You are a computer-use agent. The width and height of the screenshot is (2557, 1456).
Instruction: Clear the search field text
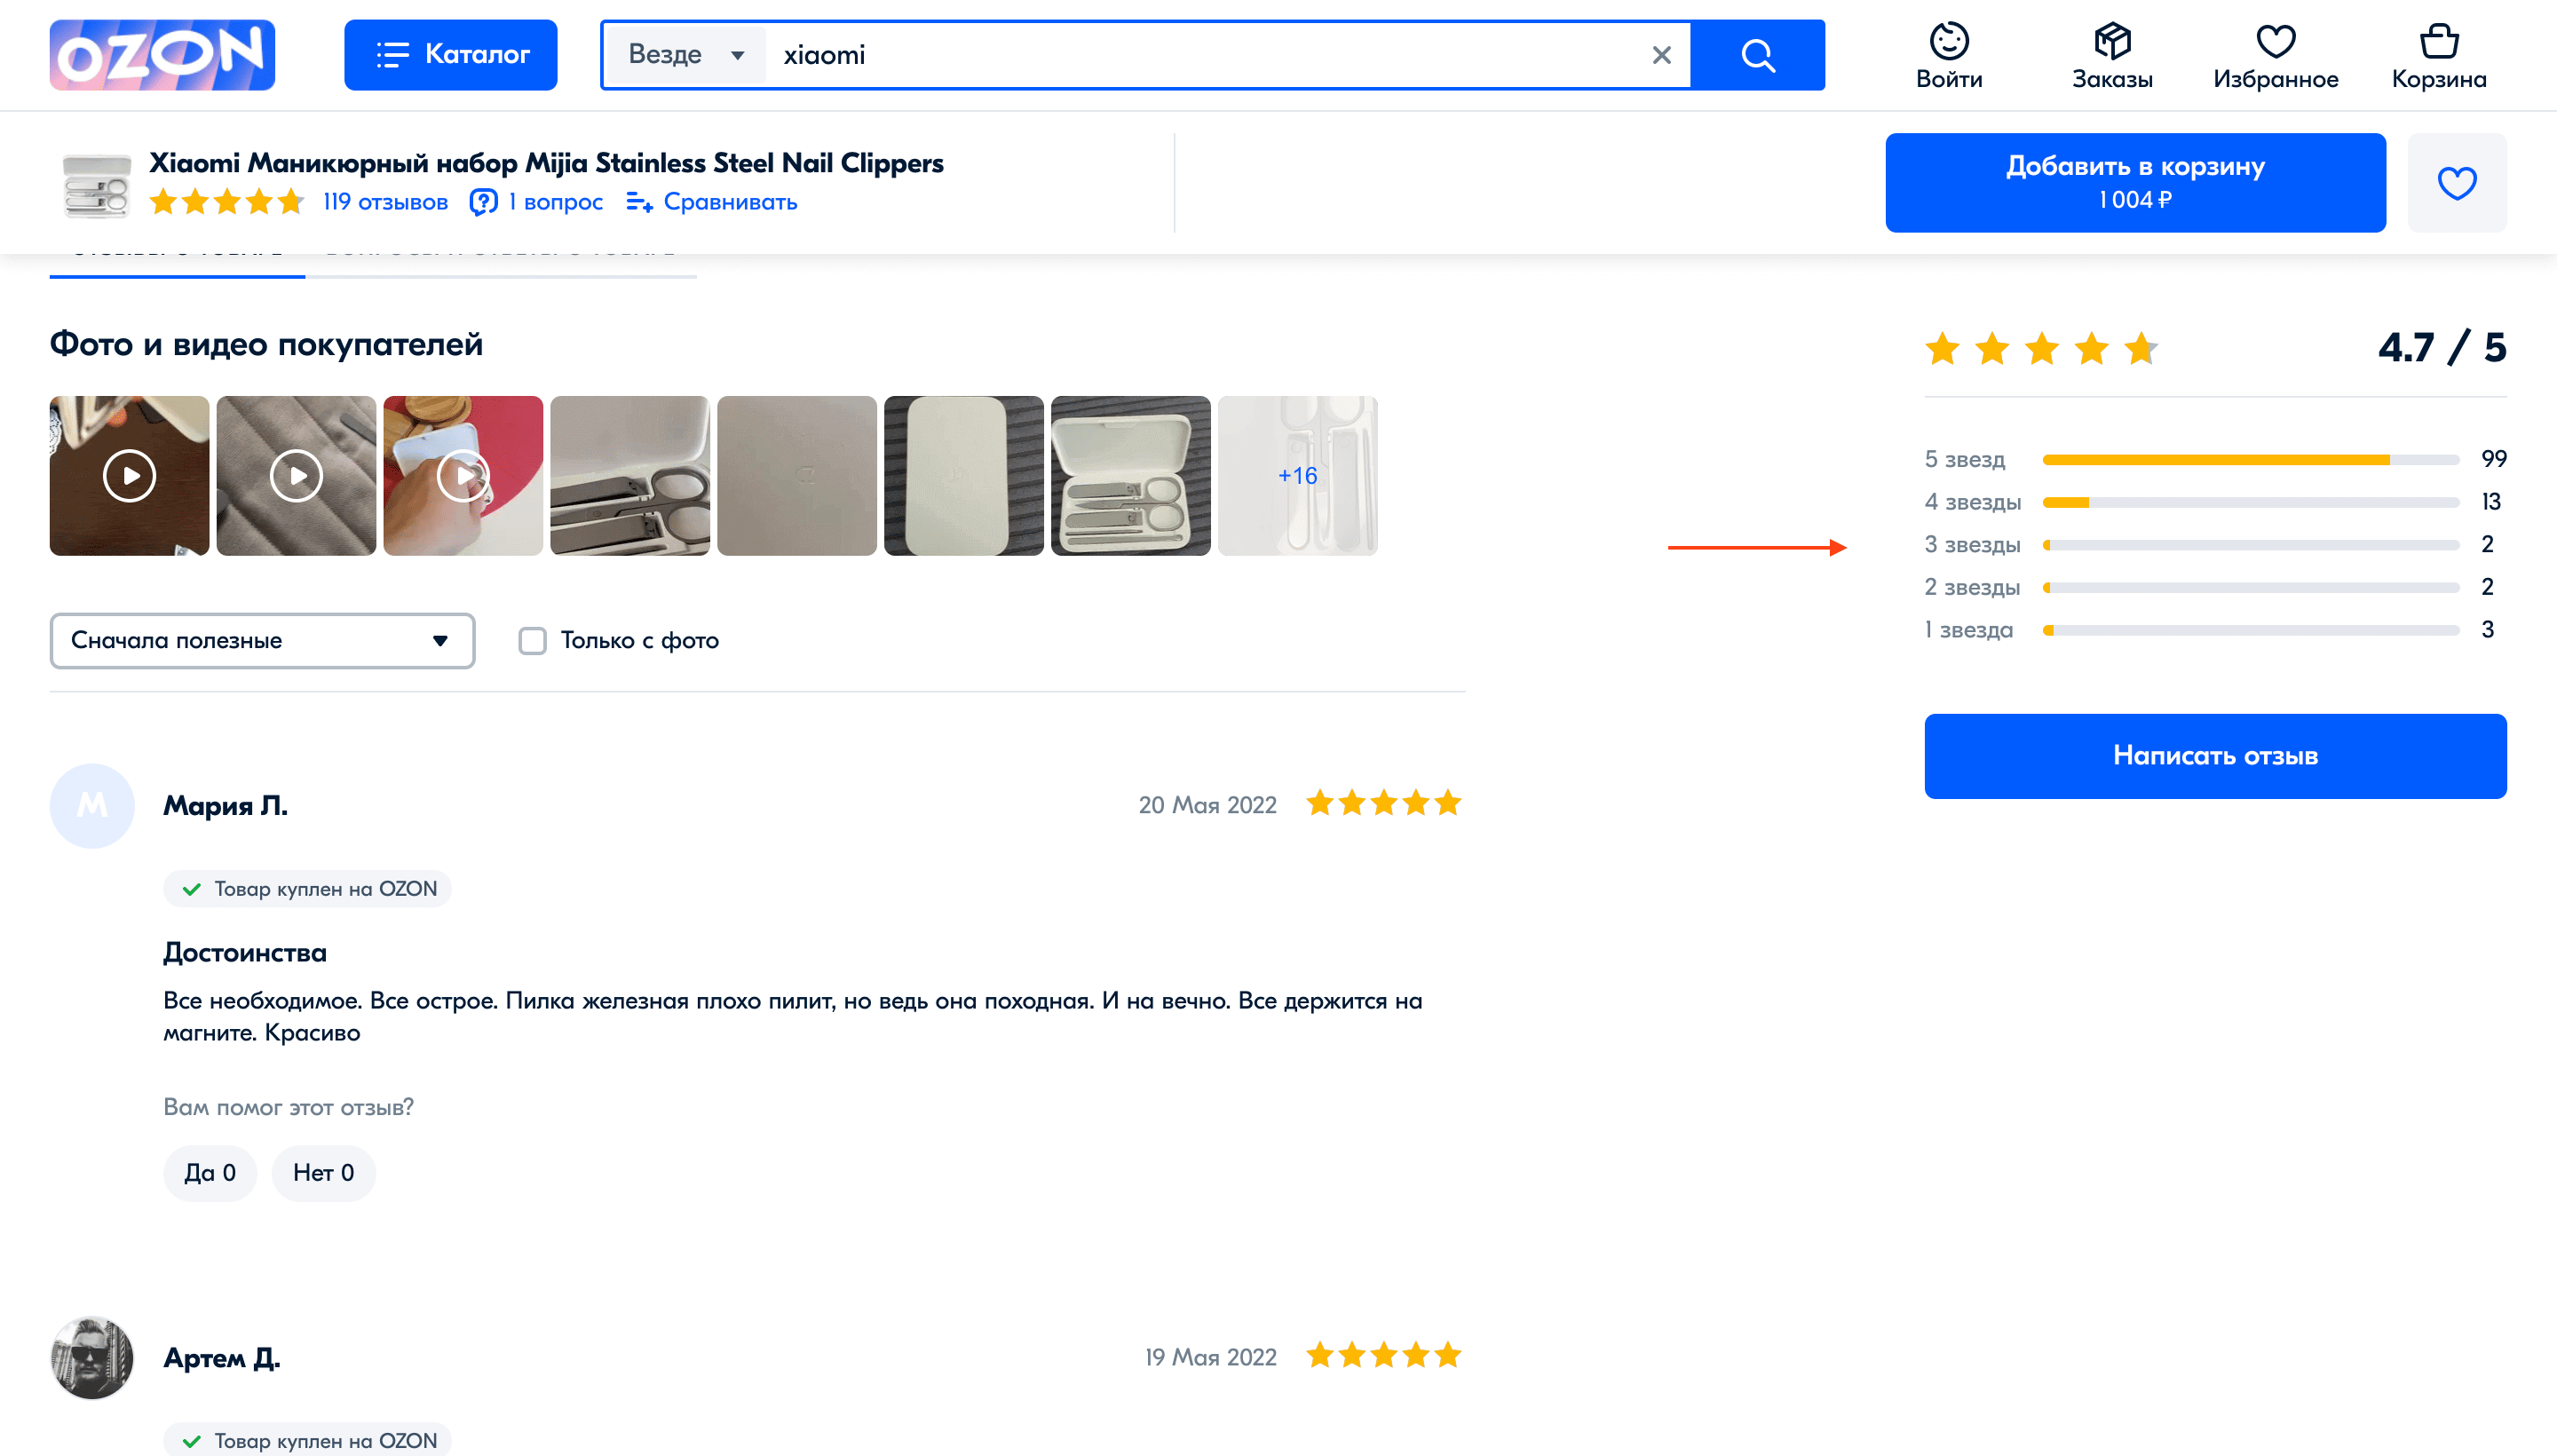[x=1661, y=55]
